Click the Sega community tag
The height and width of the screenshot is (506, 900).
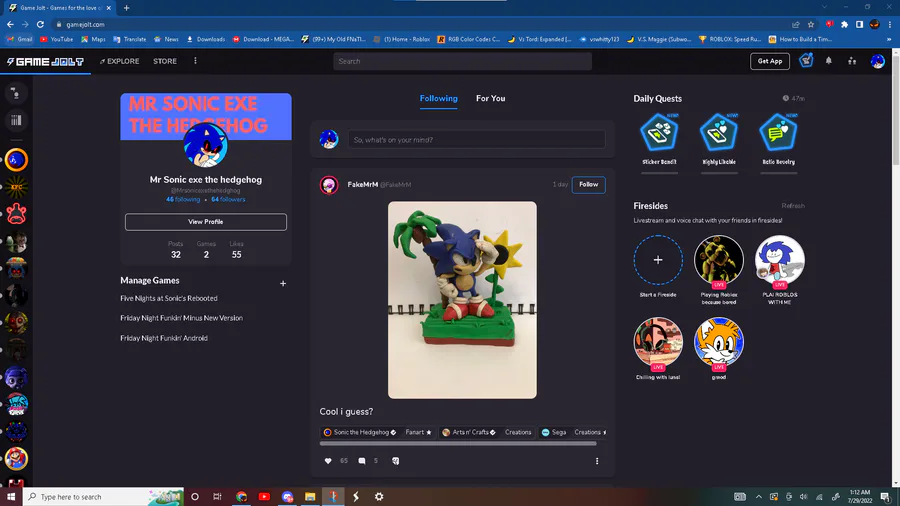(554, 433)
